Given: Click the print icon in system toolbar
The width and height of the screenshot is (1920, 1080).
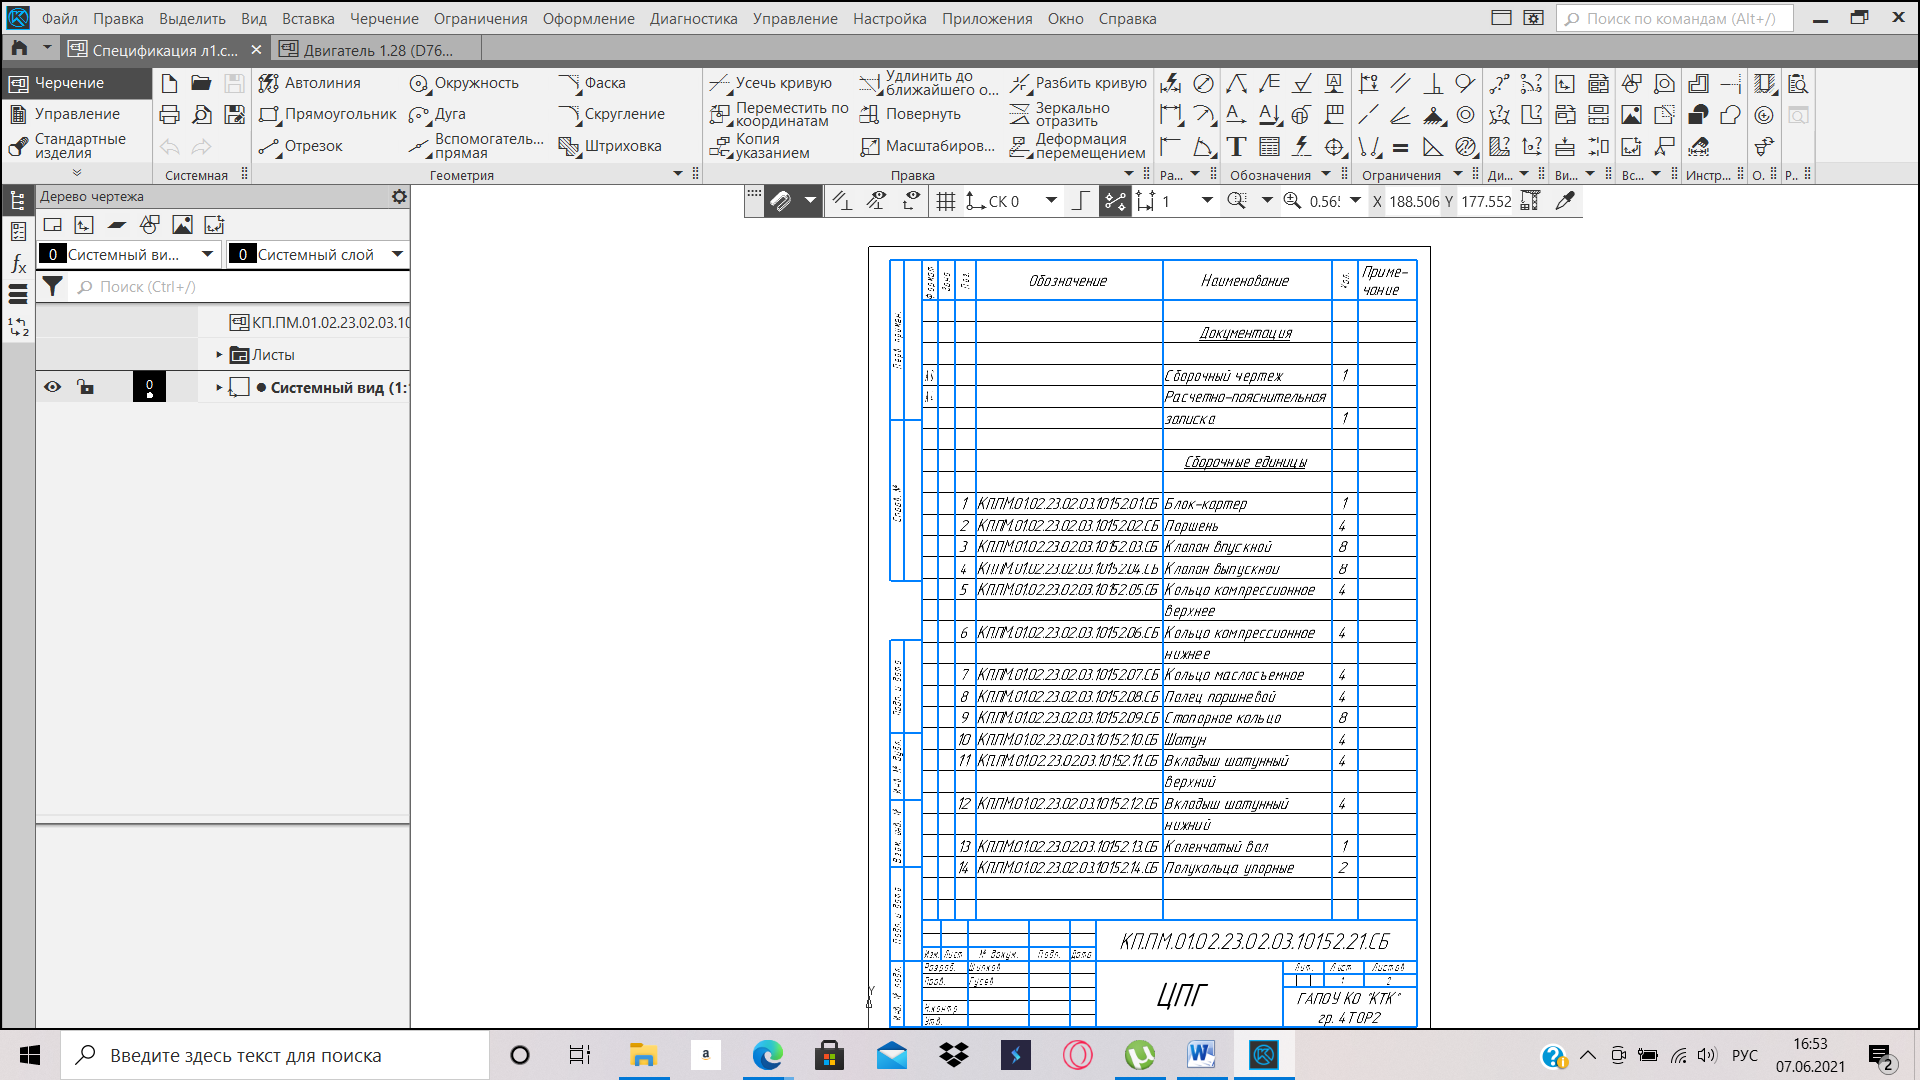Looking at the screenshot, I should click(170, 115).
